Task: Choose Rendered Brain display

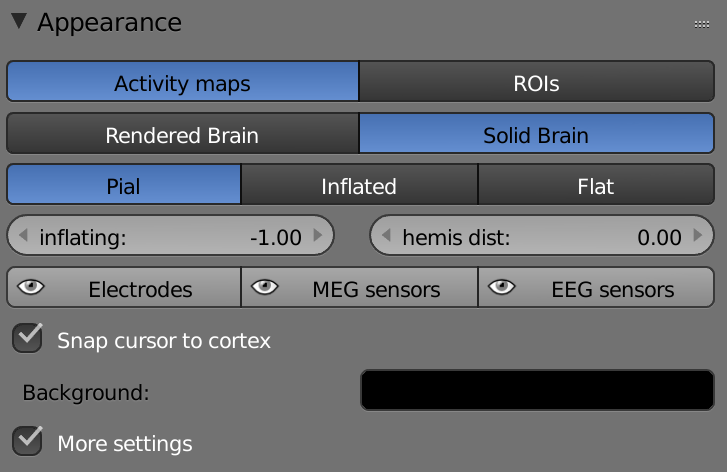Action: point(183,133)
